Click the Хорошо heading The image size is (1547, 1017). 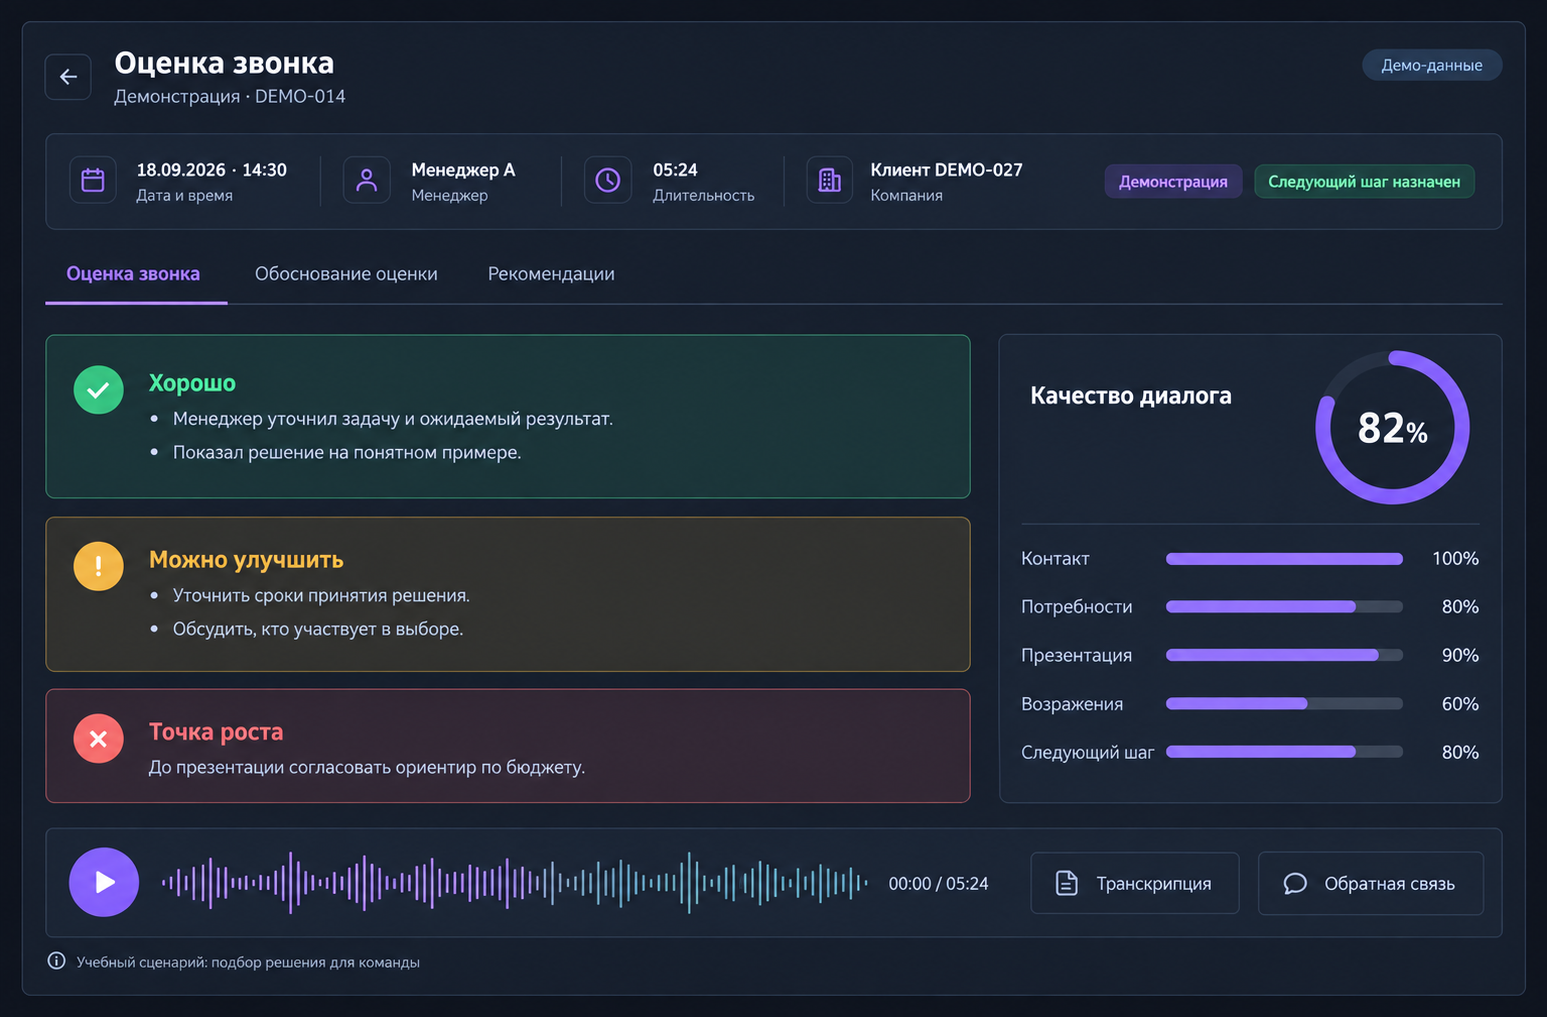pyautogui.click(x=192, y=383)
